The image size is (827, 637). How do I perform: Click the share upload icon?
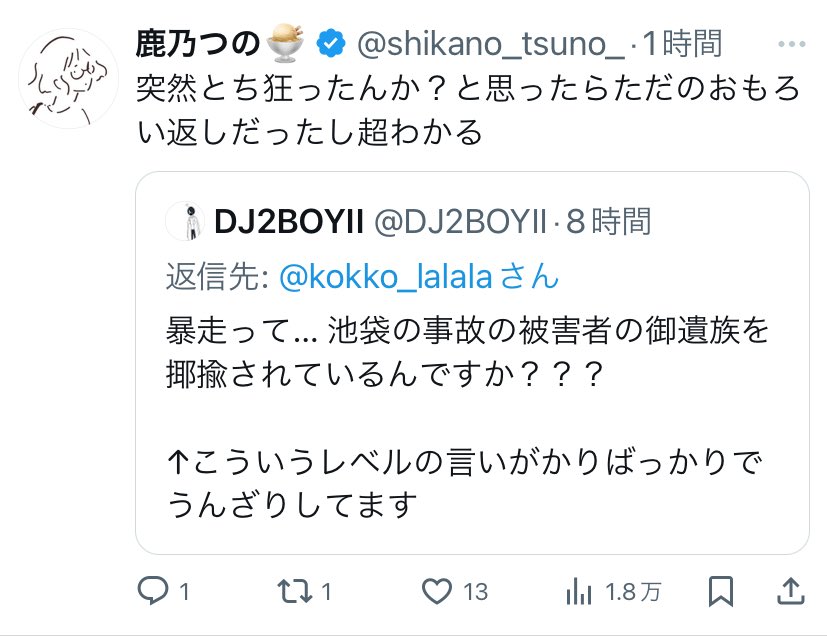pyautogui.click(x=789, y=592)
